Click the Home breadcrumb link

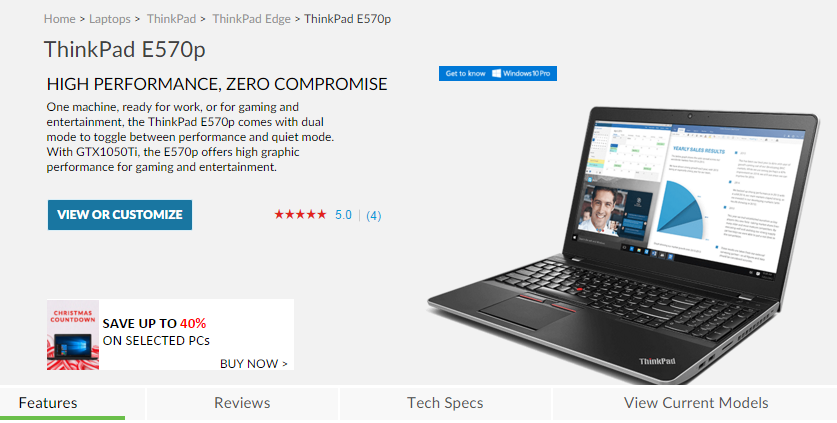pos(59,19)
